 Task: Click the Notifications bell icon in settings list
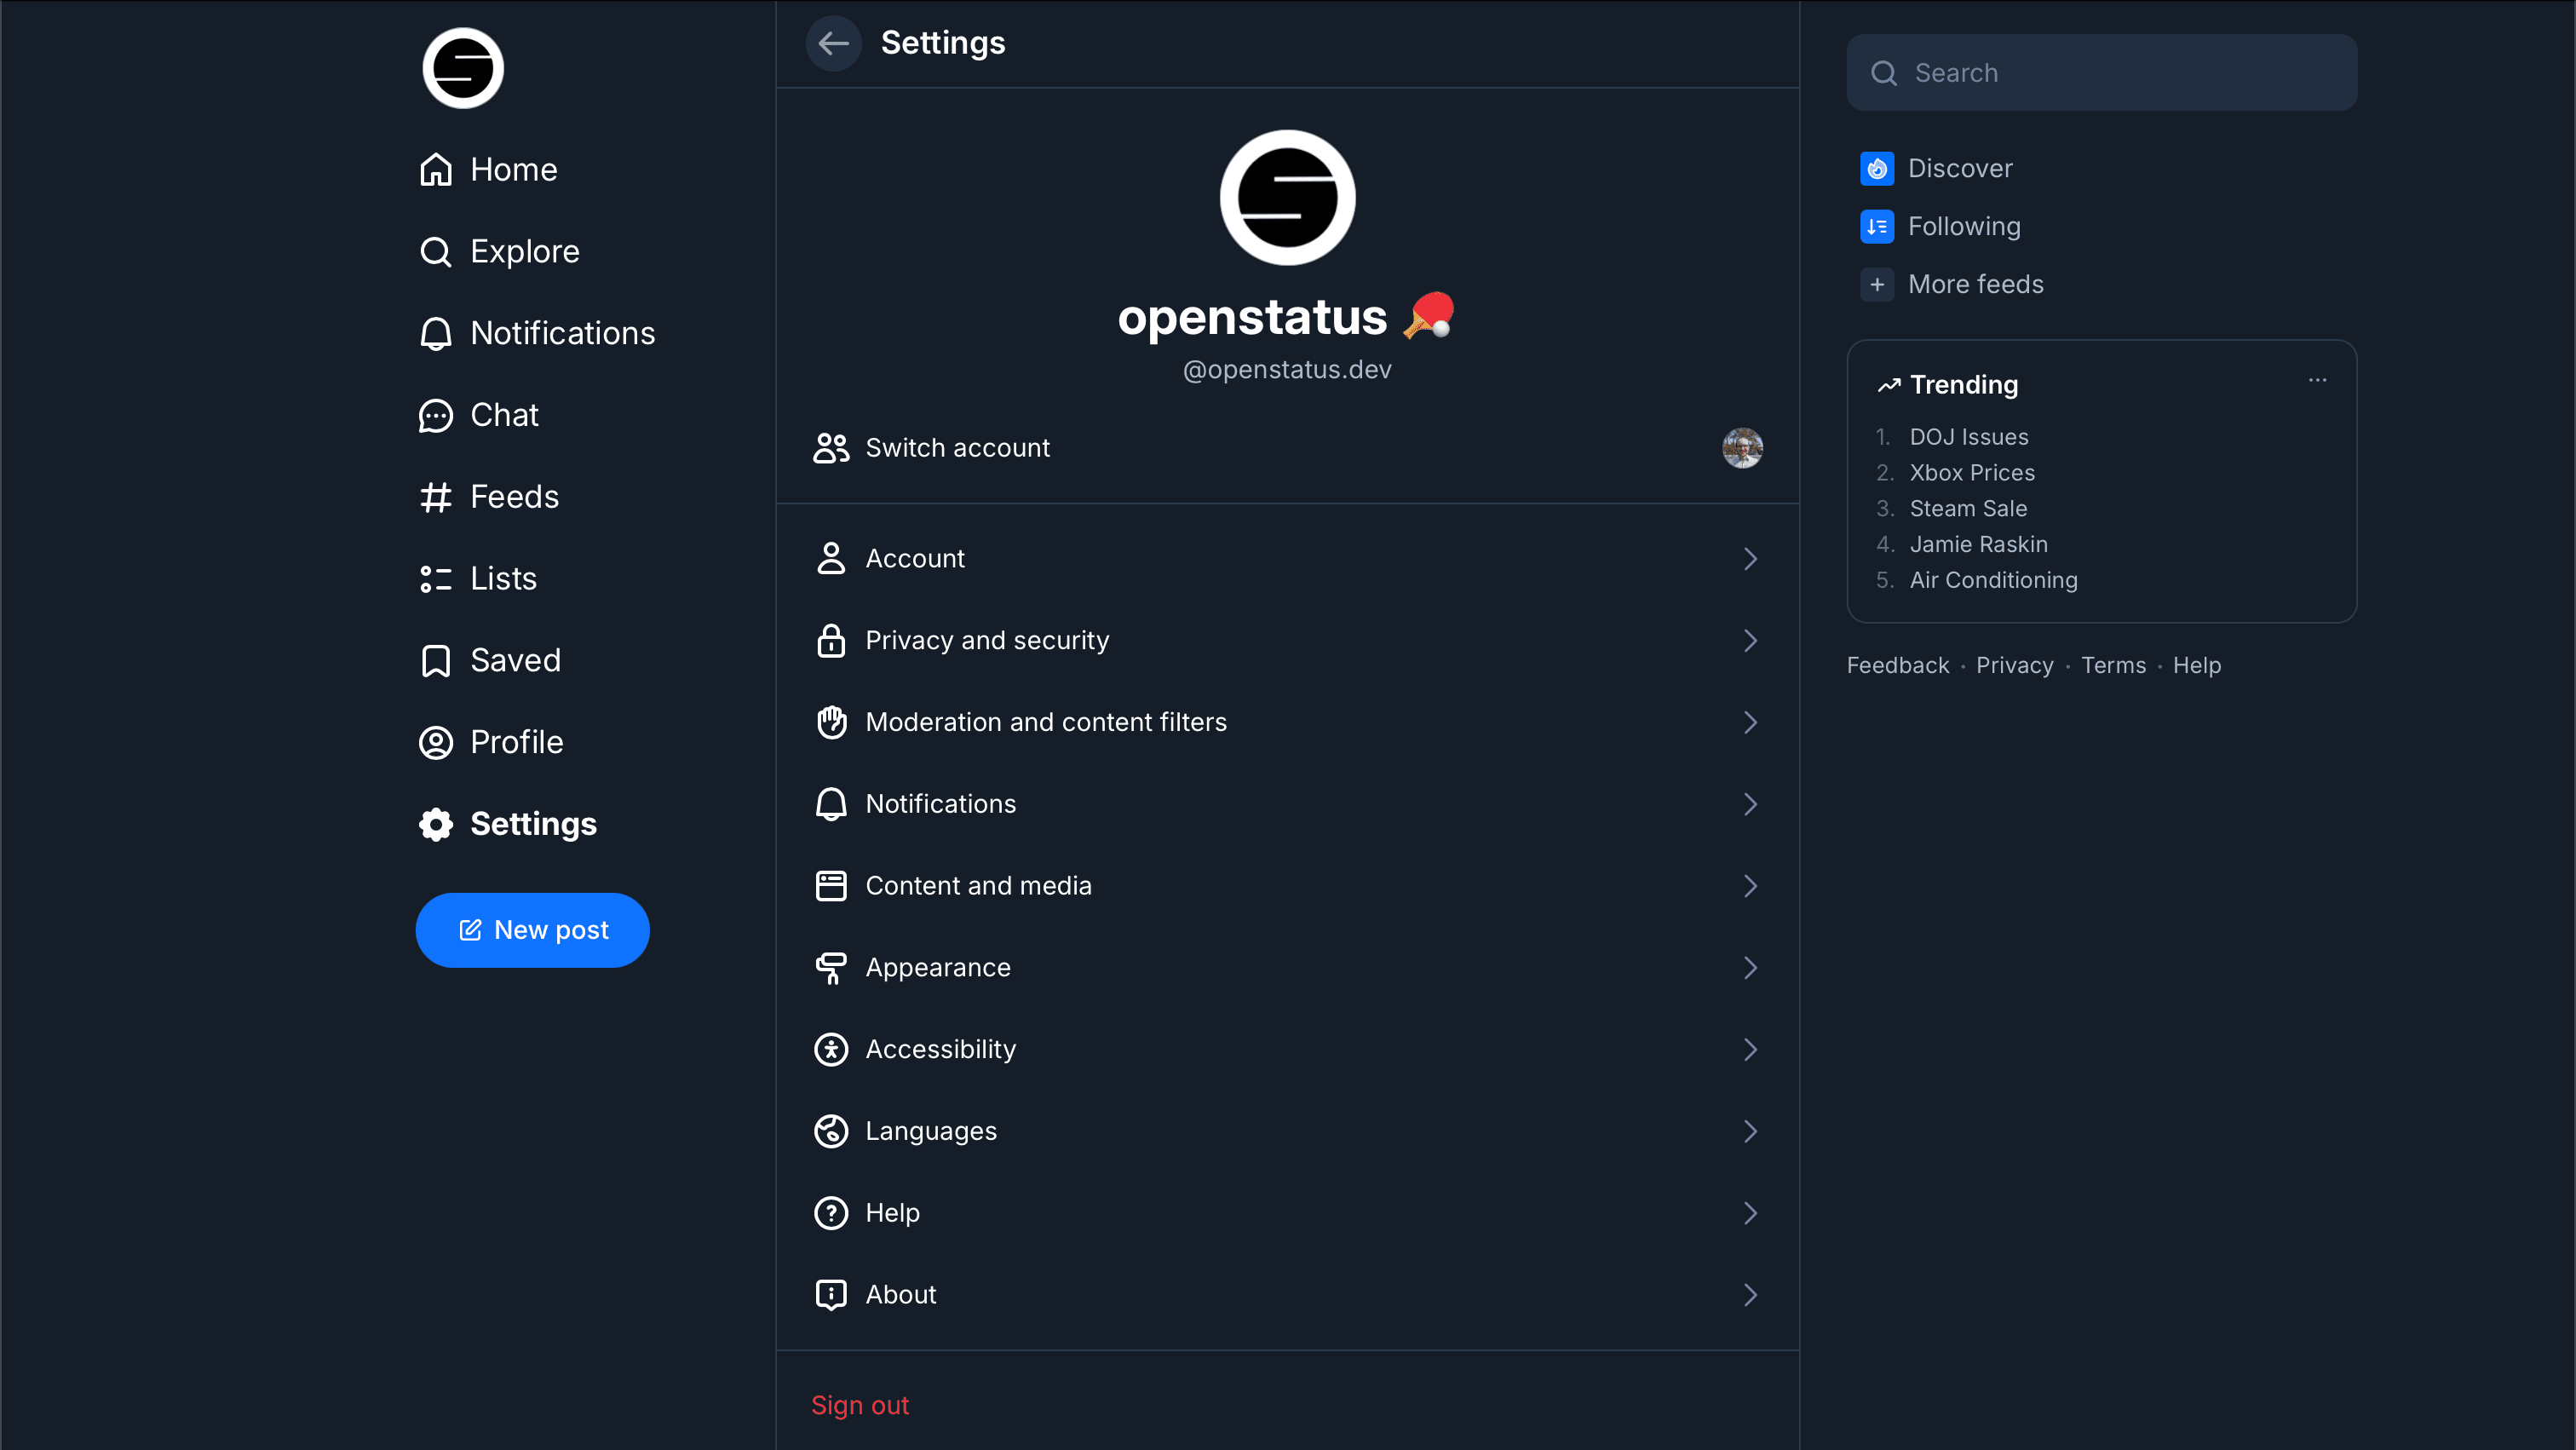point(831,804)
